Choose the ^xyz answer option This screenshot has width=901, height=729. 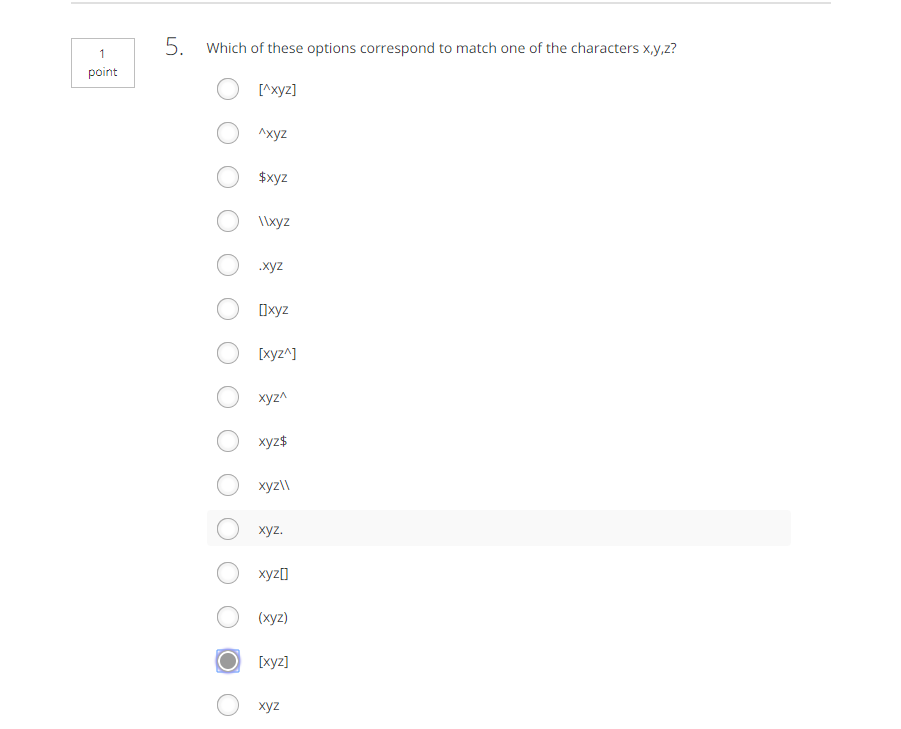[228, 133]
